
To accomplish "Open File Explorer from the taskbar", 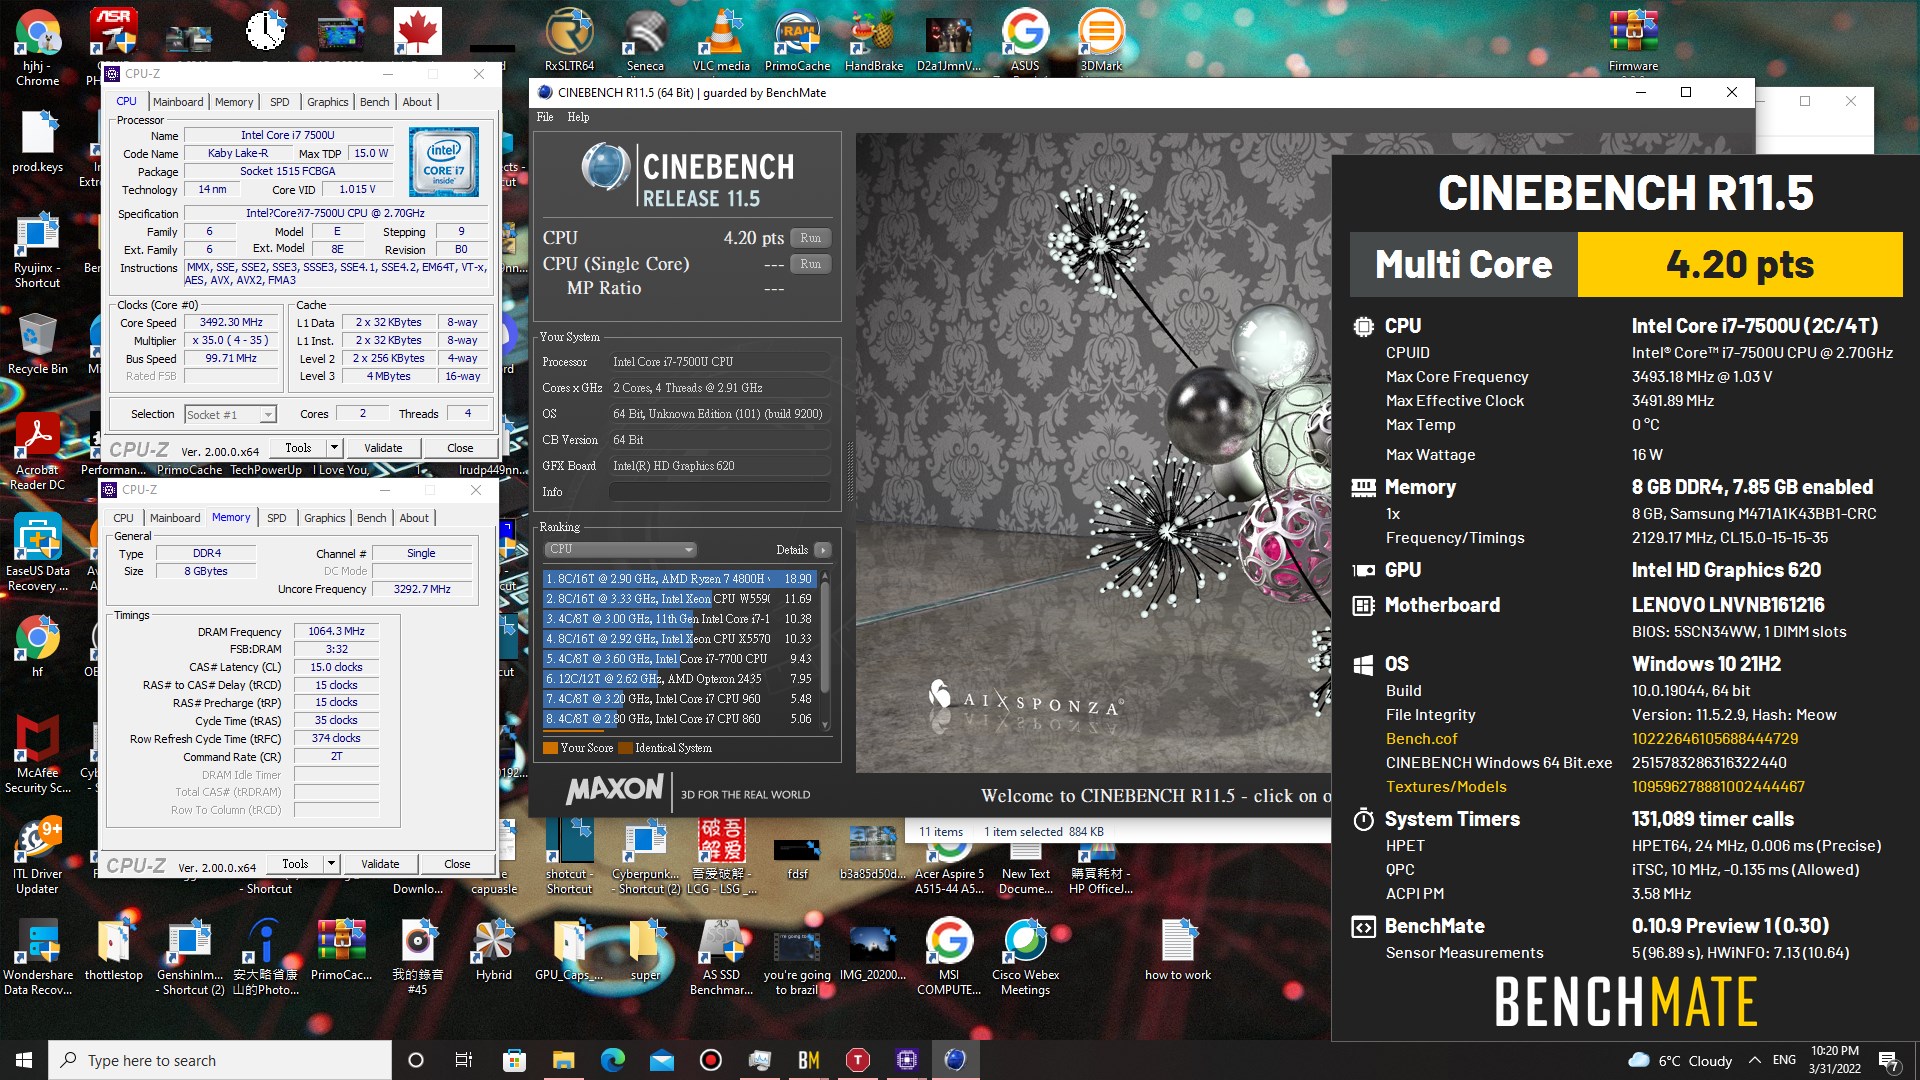I will [563, 1060].
